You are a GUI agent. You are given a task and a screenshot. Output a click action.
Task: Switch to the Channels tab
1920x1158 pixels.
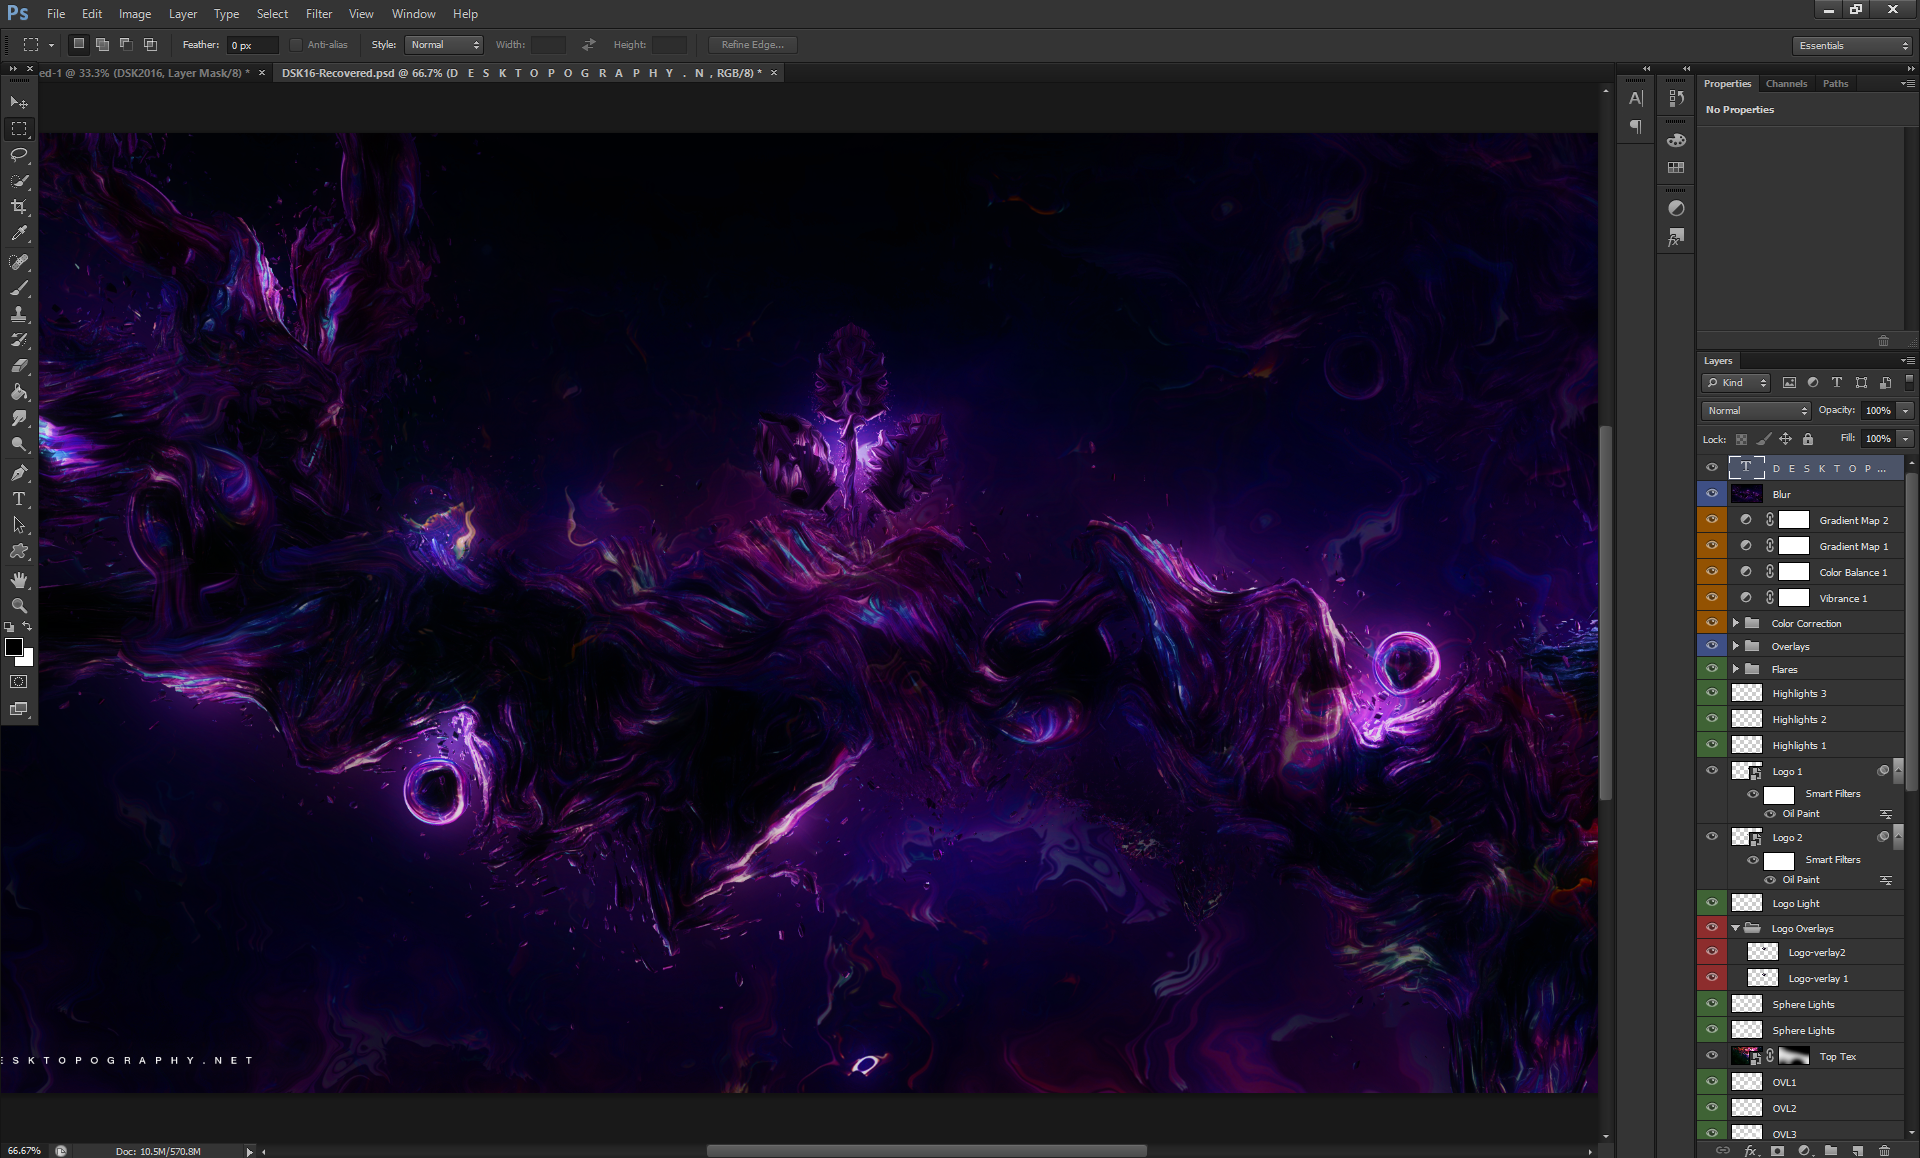[x=1786, y=84]
